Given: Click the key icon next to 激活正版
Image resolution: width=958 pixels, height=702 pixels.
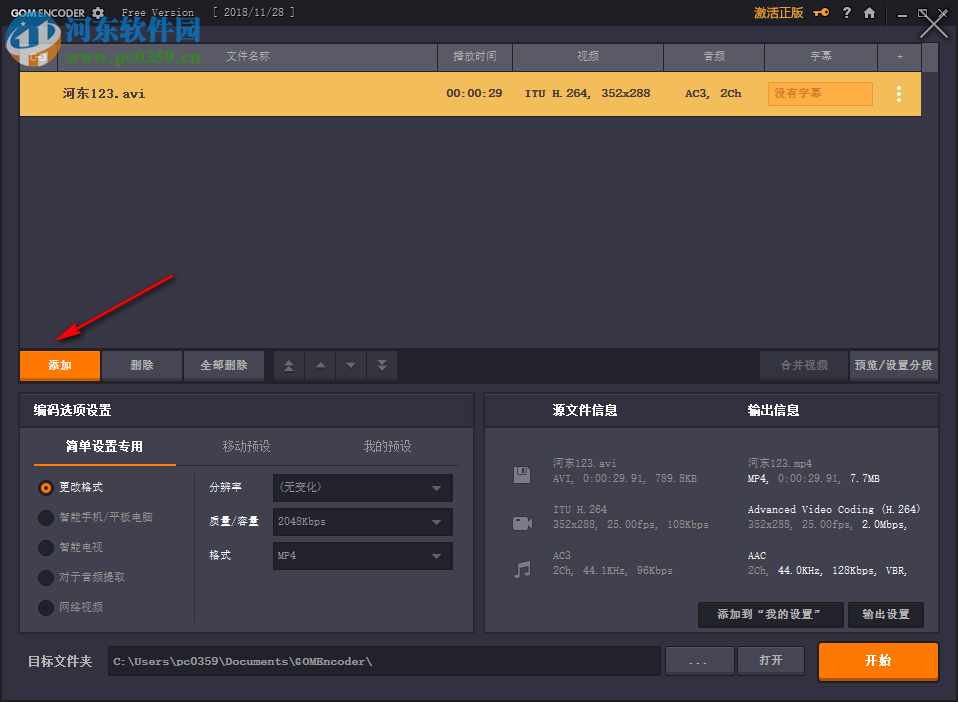Looking at the screenshot, I should [821, 13].
